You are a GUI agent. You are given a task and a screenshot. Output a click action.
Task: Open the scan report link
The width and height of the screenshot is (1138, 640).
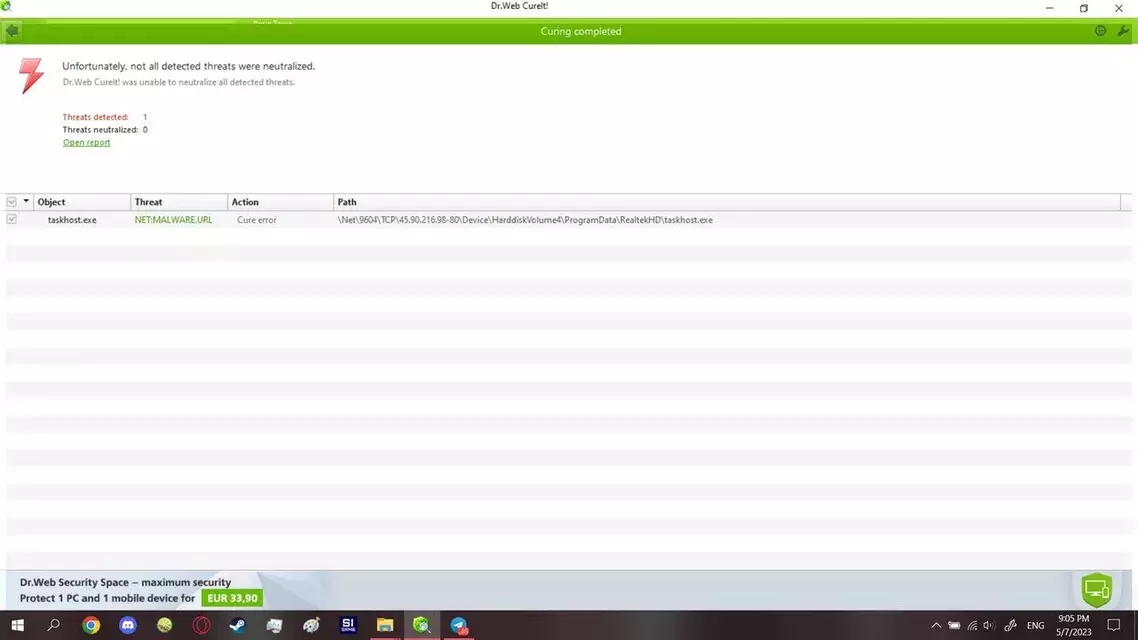tap(86, 142)
